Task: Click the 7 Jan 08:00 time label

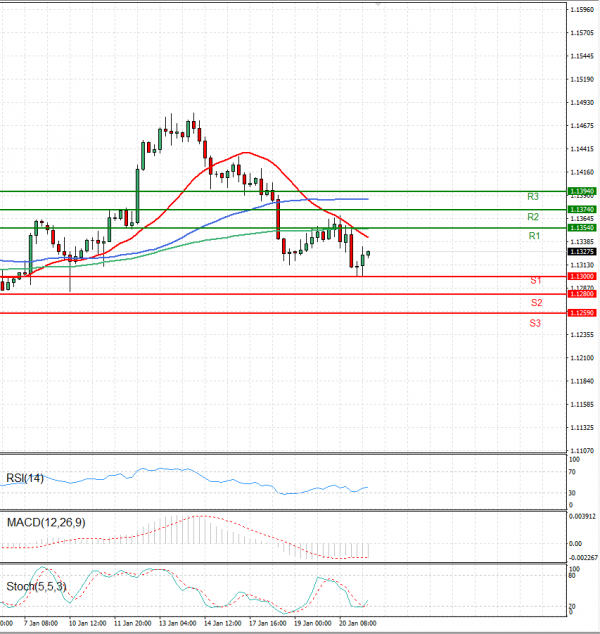Action: tap(41, 623)
